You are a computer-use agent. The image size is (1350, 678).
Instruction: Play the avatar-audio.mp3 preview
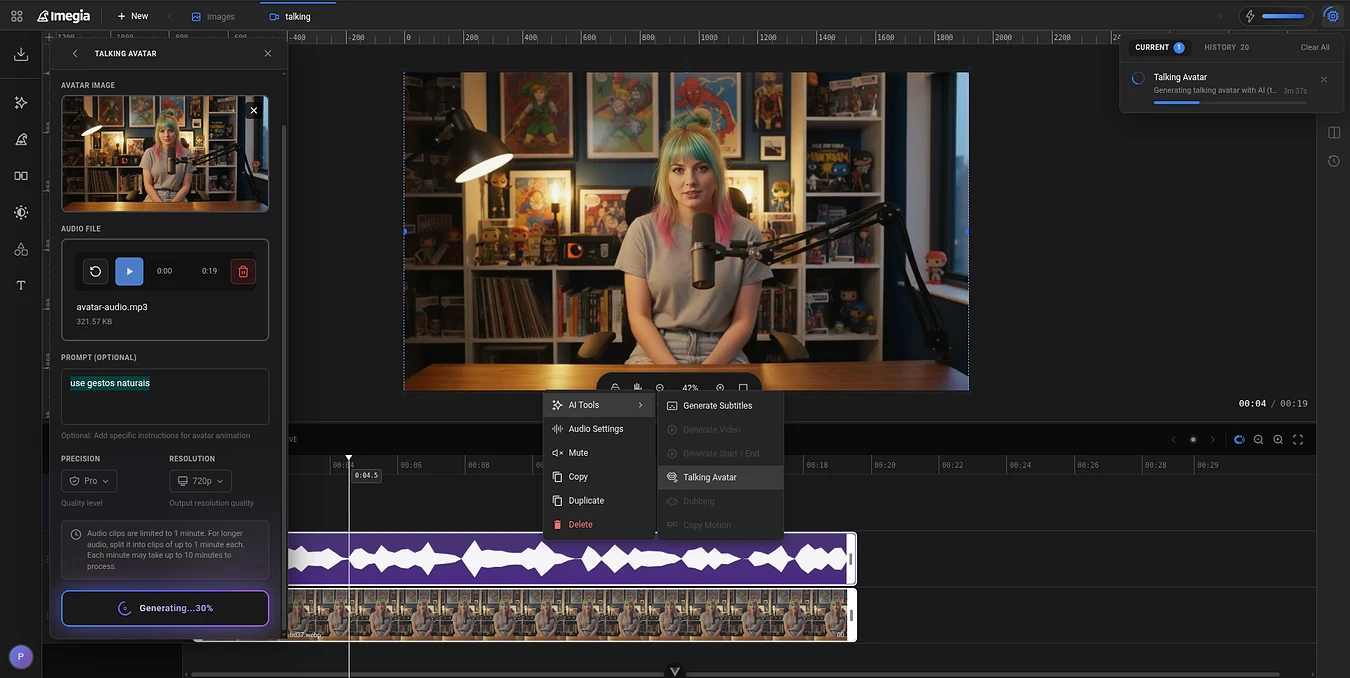129,271
